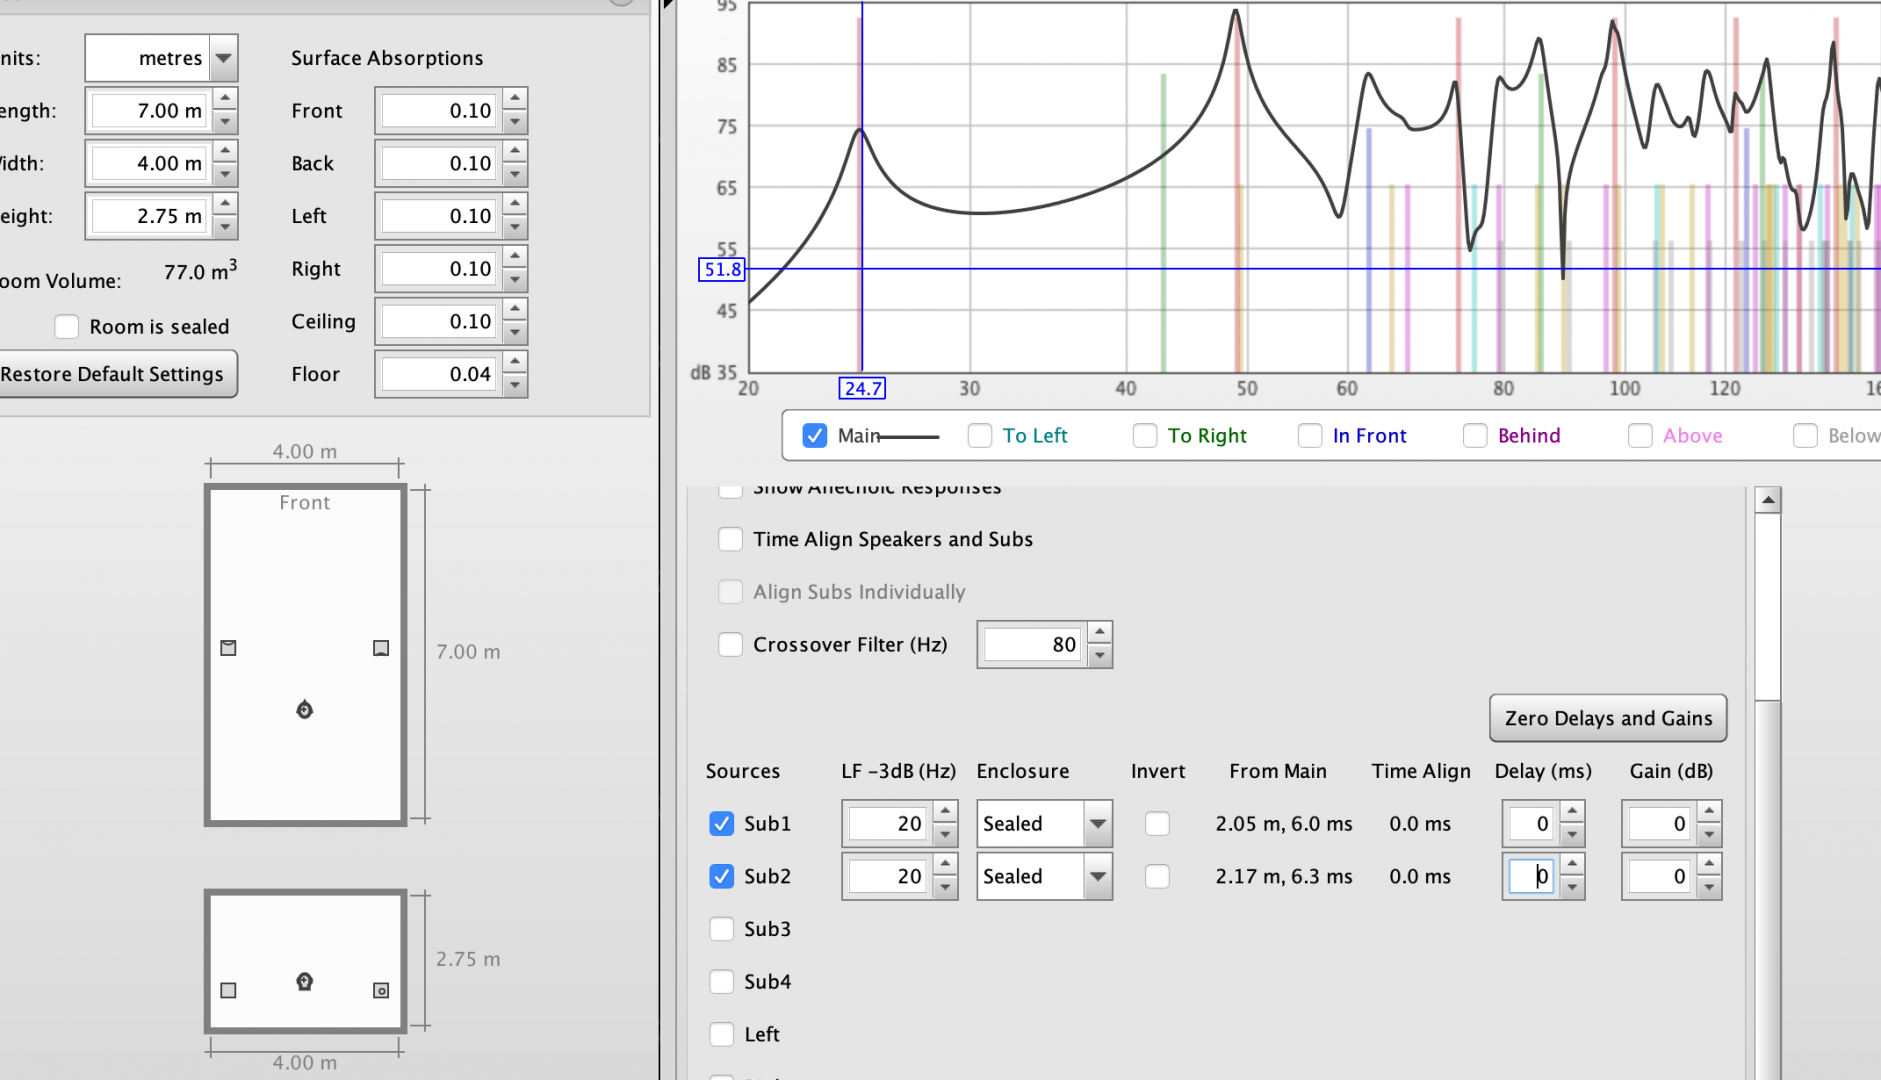Enable the Room is sealed checkbox

tap(67, 327)
